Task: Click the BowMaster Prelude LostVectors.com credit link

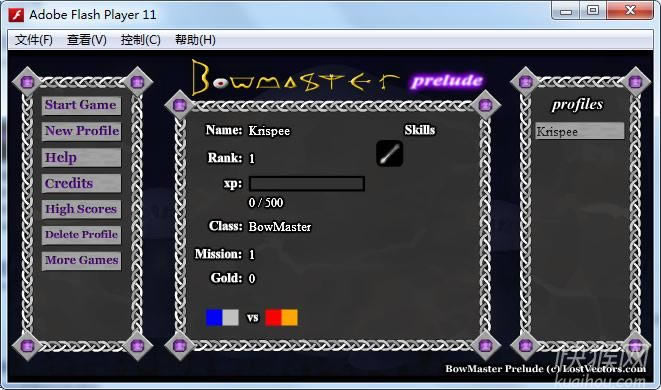Action: pos(545,368)
